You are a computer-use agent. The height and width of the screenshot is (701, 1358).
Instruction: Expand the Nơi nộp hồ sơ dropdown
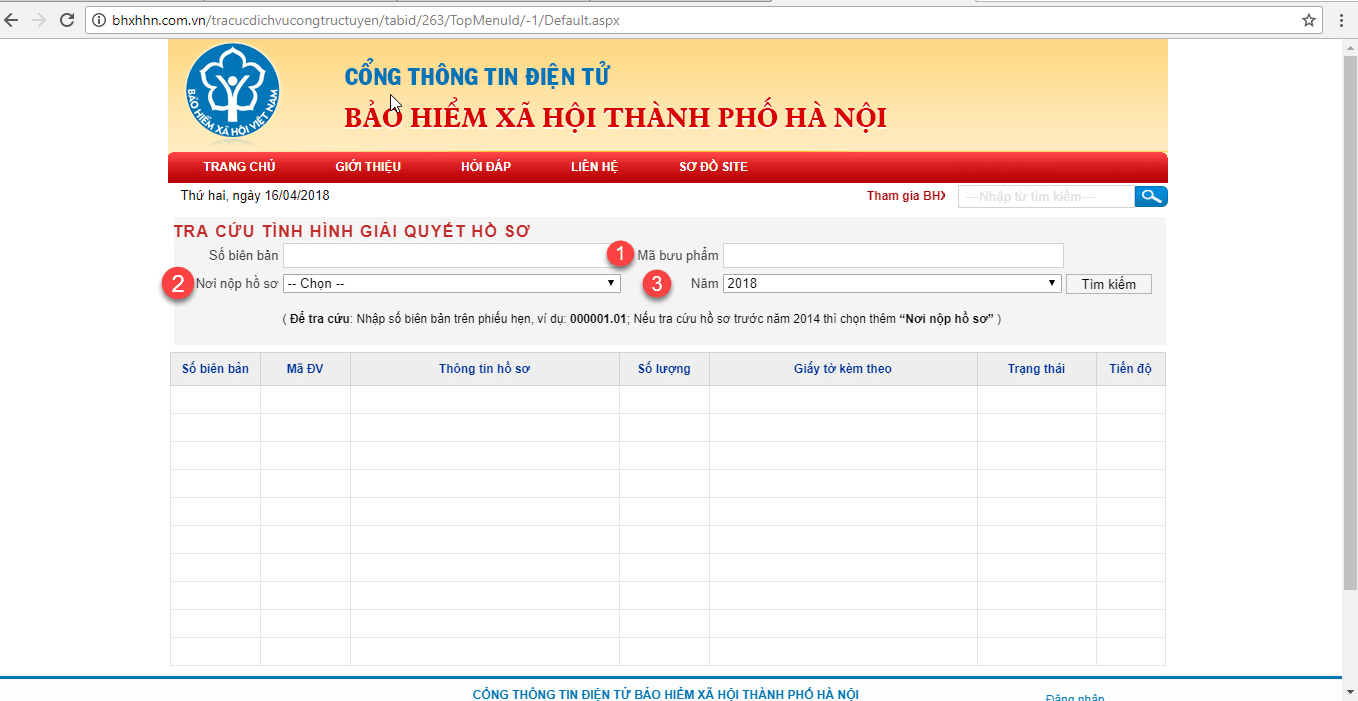(452, 284)
